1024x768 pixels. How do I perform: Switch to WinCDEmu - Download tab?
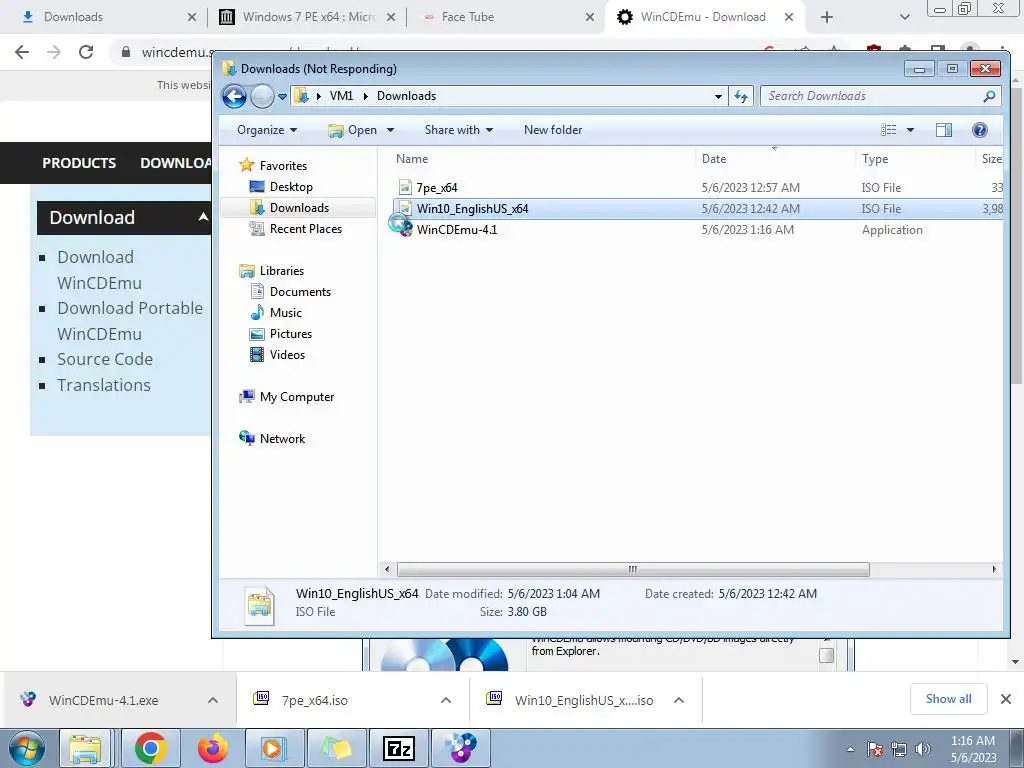pyautogui.click(x=705, y=17)
